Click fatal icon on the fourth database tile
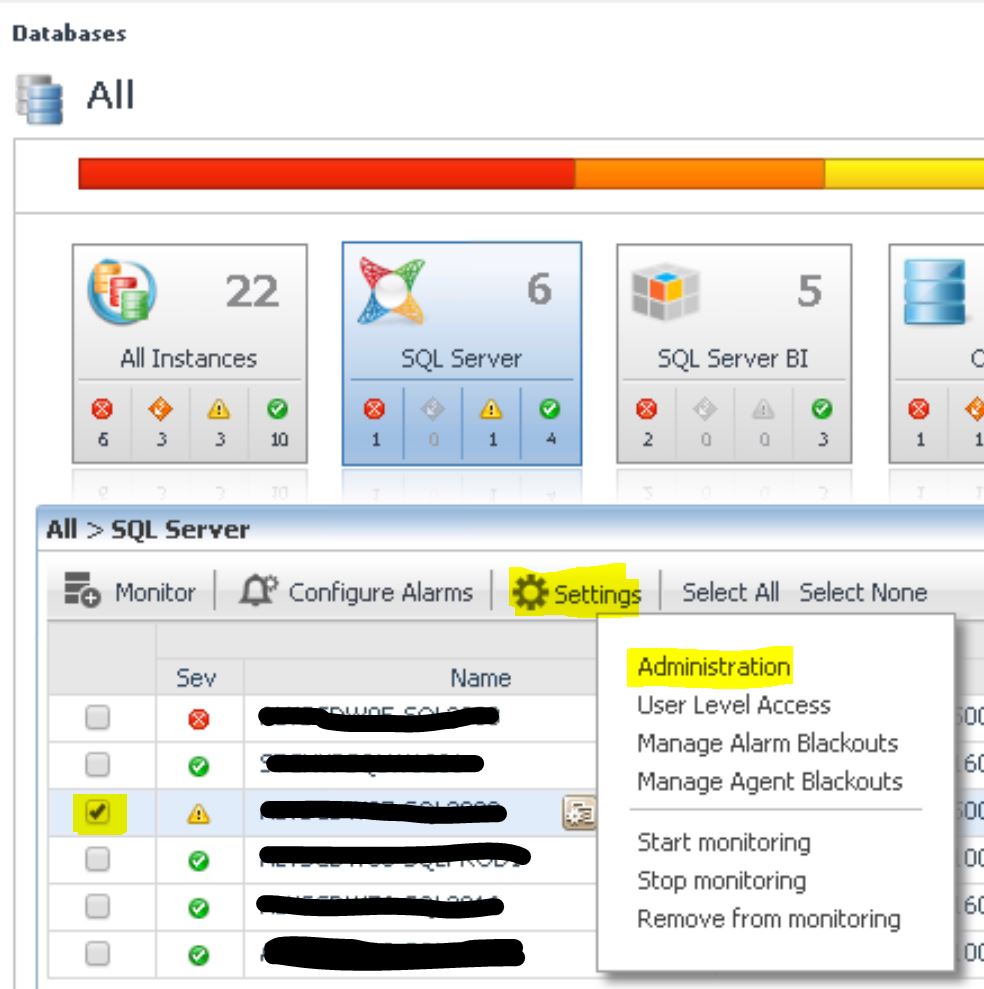The width and height of the screenshot is (984, 989). [x=919, y=409]
